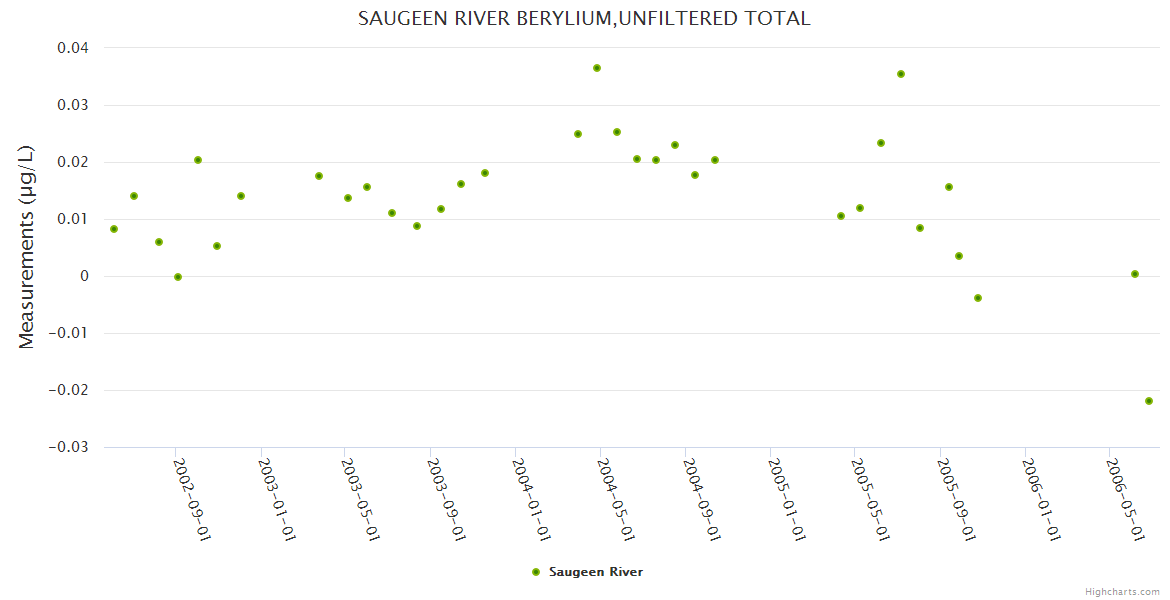Select the slightly negative point in late 2005
Viewport: 1170px width, 600px height.
tap(978, 298)
